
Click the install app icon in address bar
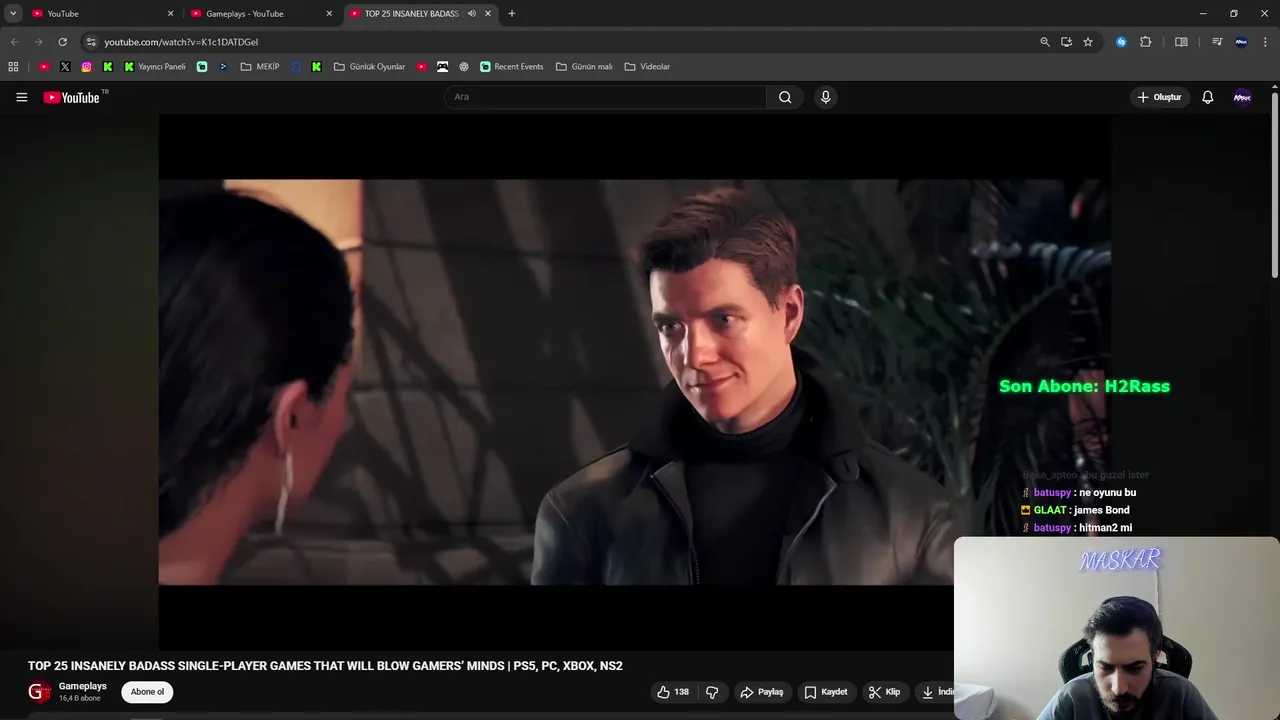pos(1066,42)
